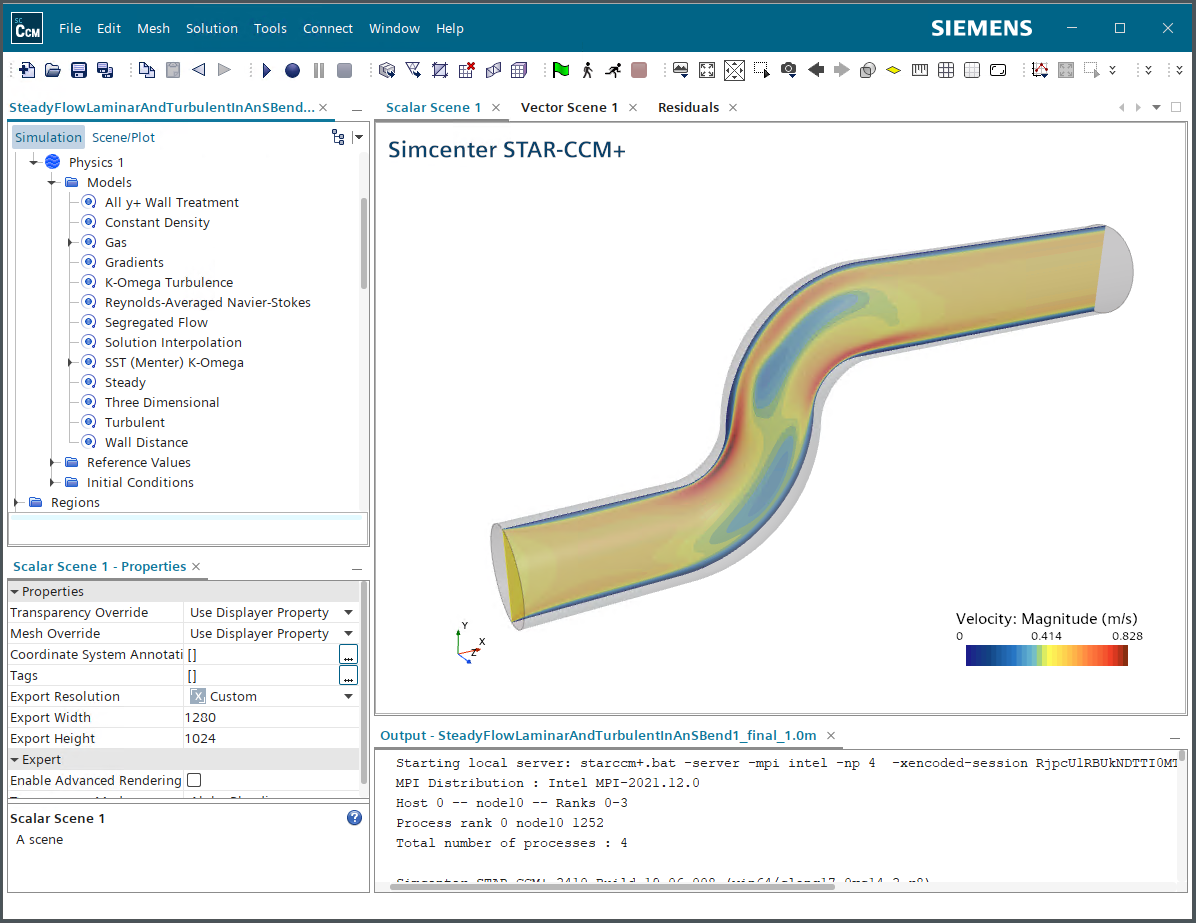Toggle the Enable Advanced Rendering checkbox
The width and height of the screenshot is (1196, 923).
click(x=194, y=780)
